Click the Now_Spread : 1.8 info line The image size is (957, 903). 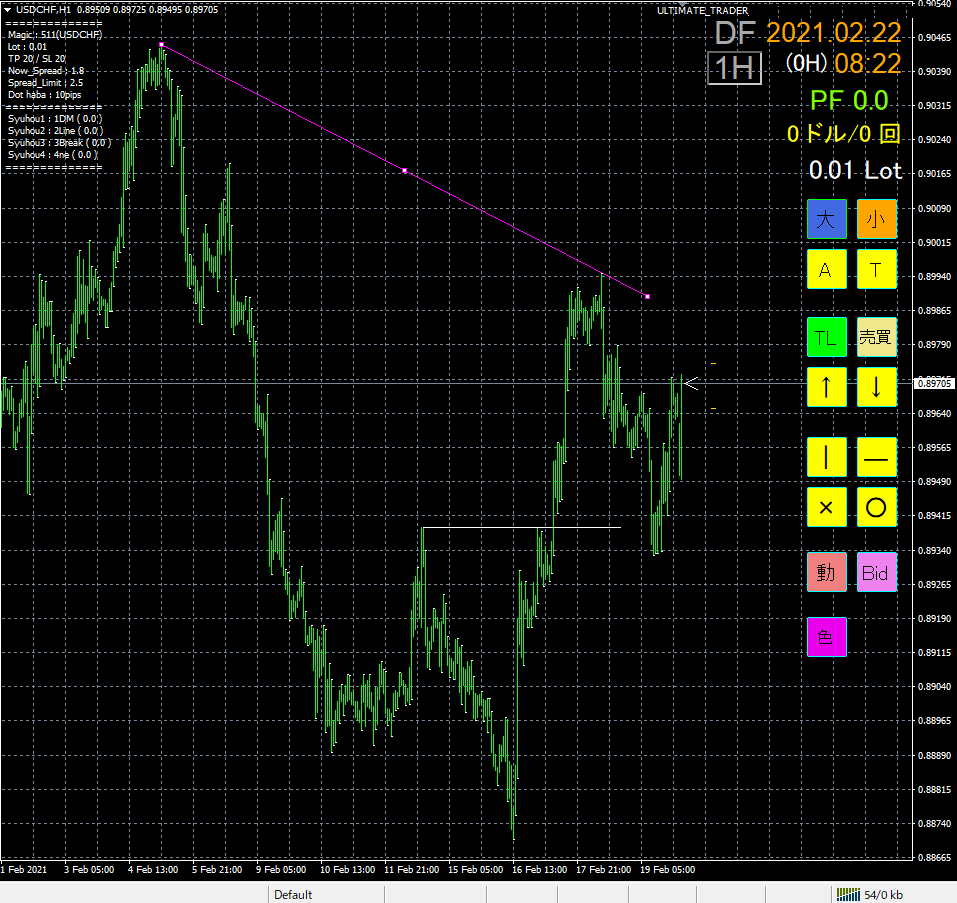(x=46, y=71)
